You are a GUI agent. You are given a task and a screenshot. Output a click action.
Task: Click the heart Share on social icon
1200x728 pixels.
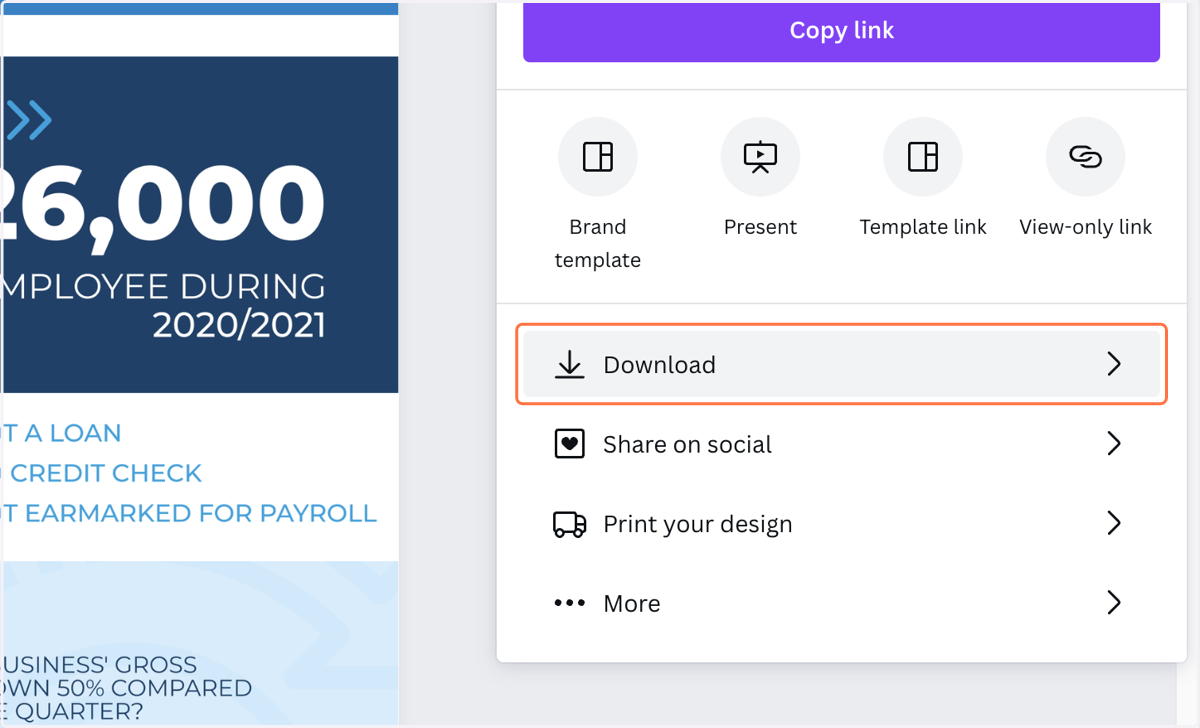pyautogui.click(x=569, y=444)
